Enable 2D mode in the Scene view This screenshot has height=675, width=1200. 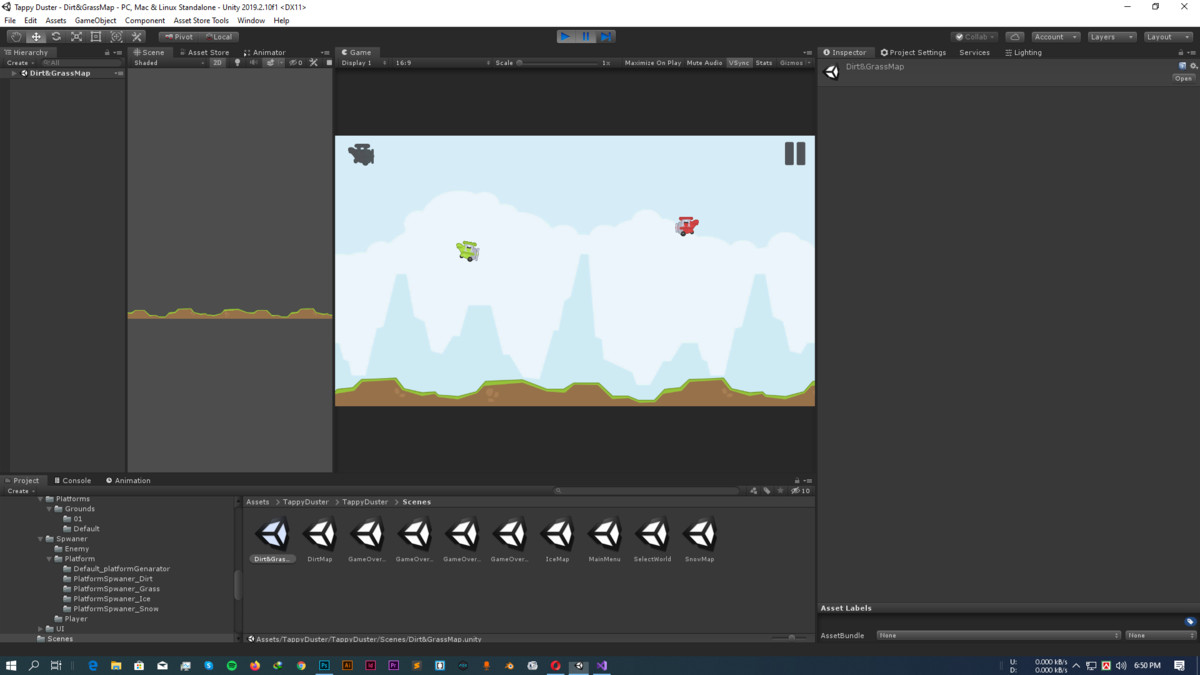pos(217,62)
